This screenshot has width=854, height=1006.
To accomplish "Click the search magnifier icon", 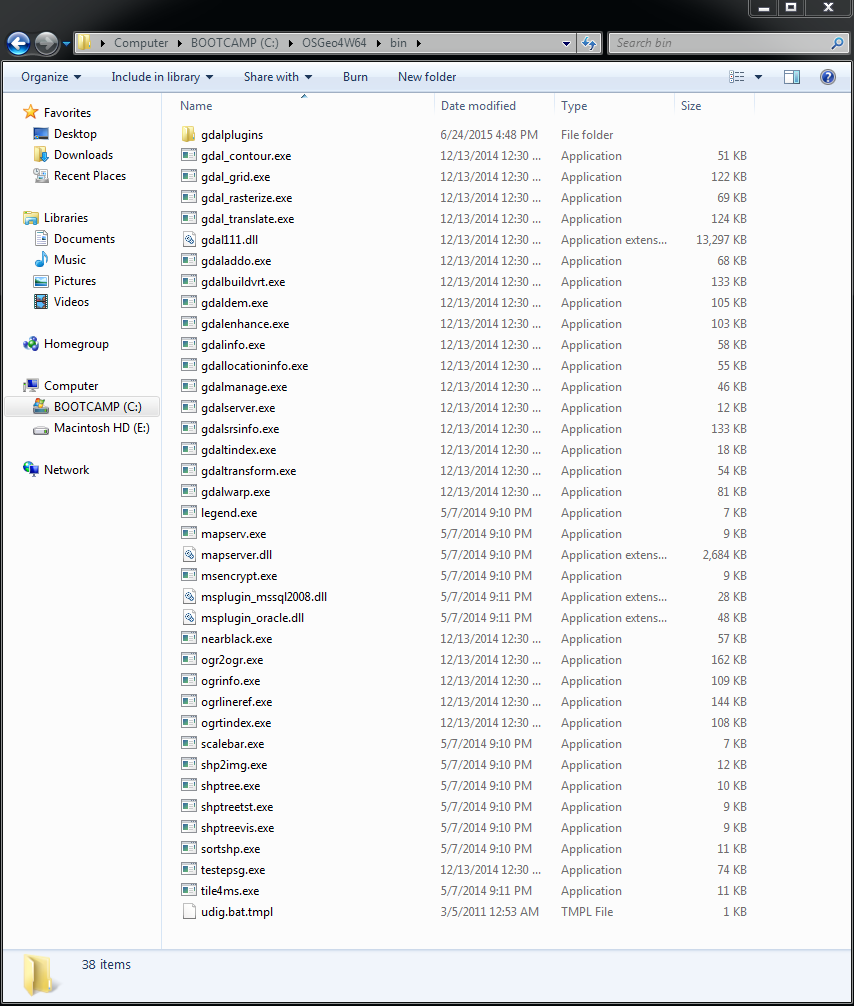I will (837, 43).
